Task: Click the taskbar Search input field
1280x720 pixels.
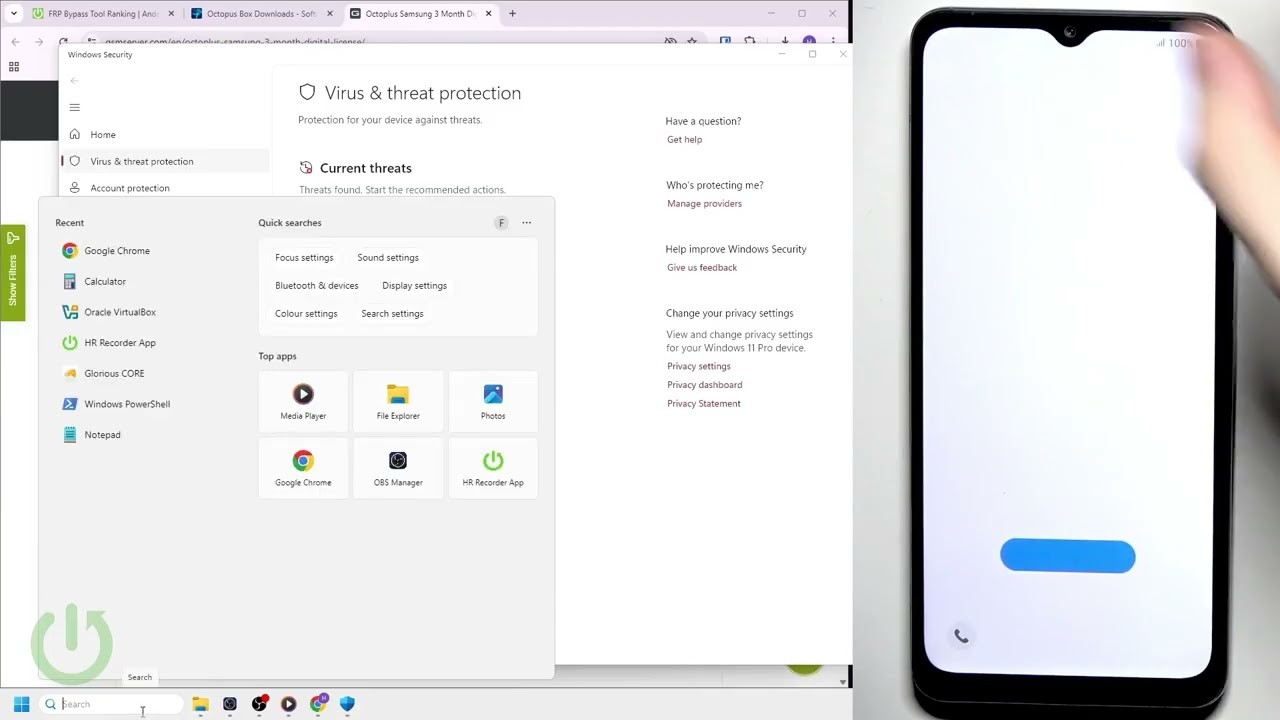Action: tap(112, 704)
